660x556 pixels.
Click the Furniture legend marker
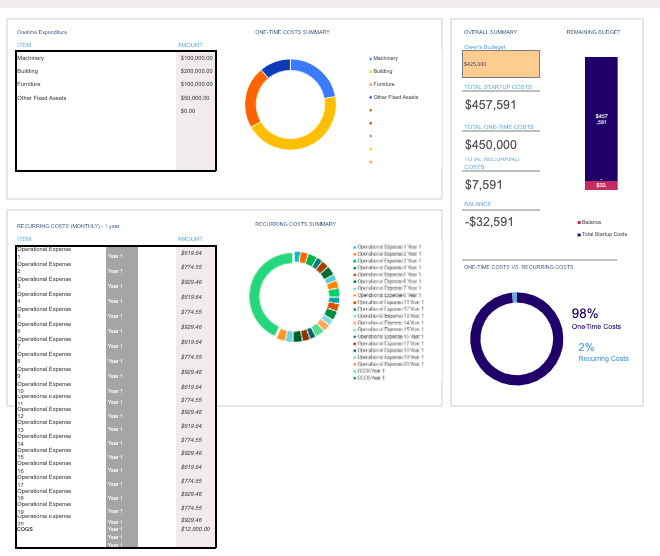pos(371,85)
